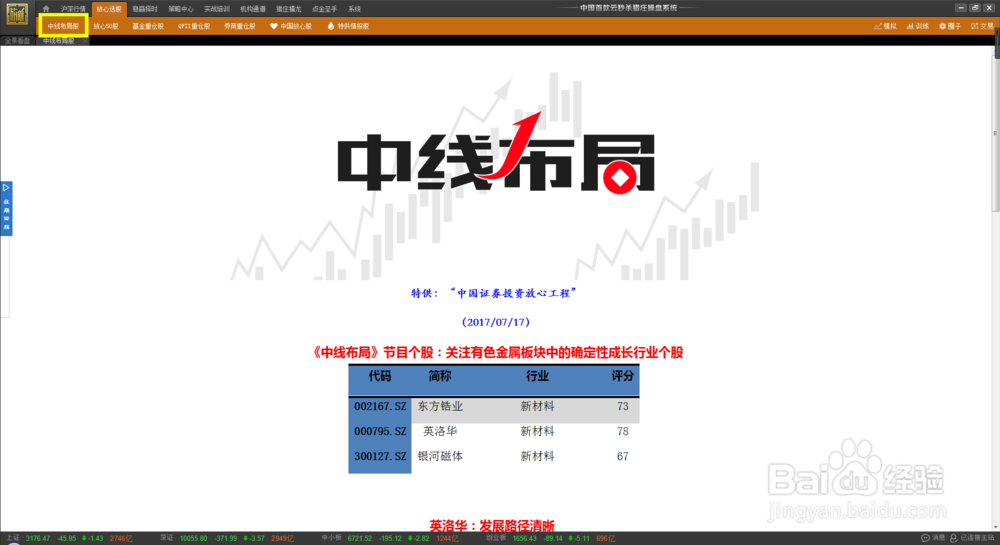Screen dimensions: 1000x545
Task: Select the 放心50股 sub-tab
Action: pos(106,26)
